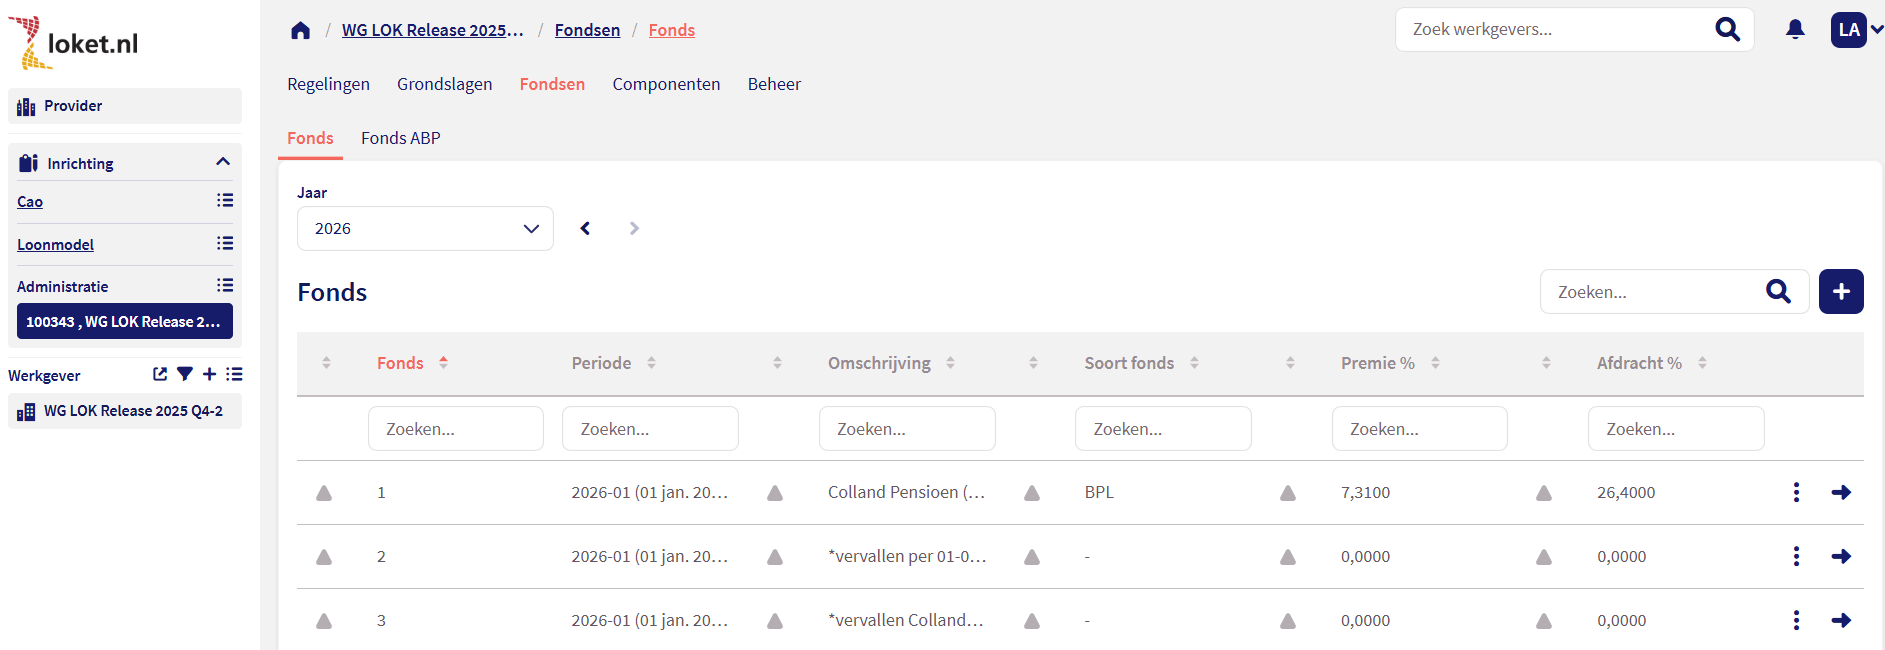
Task: Expand the LA user account menu
Action: (x=1857, y=30)
